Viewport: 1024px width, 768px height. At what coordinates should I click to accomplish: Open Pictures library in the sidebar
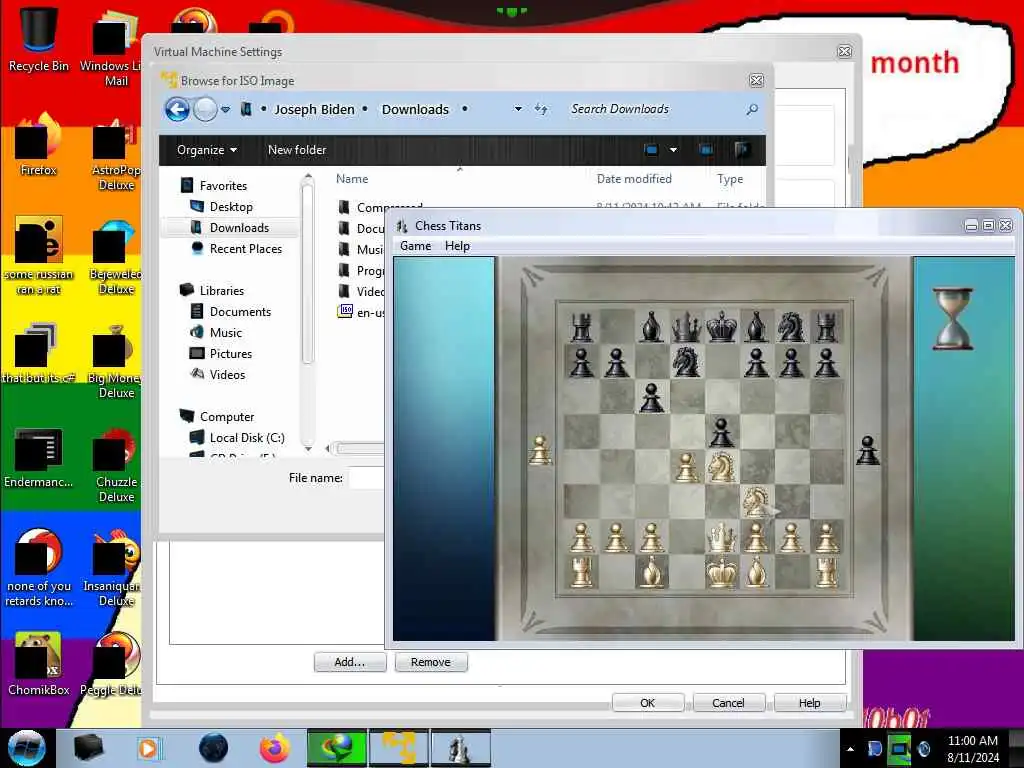231,353
